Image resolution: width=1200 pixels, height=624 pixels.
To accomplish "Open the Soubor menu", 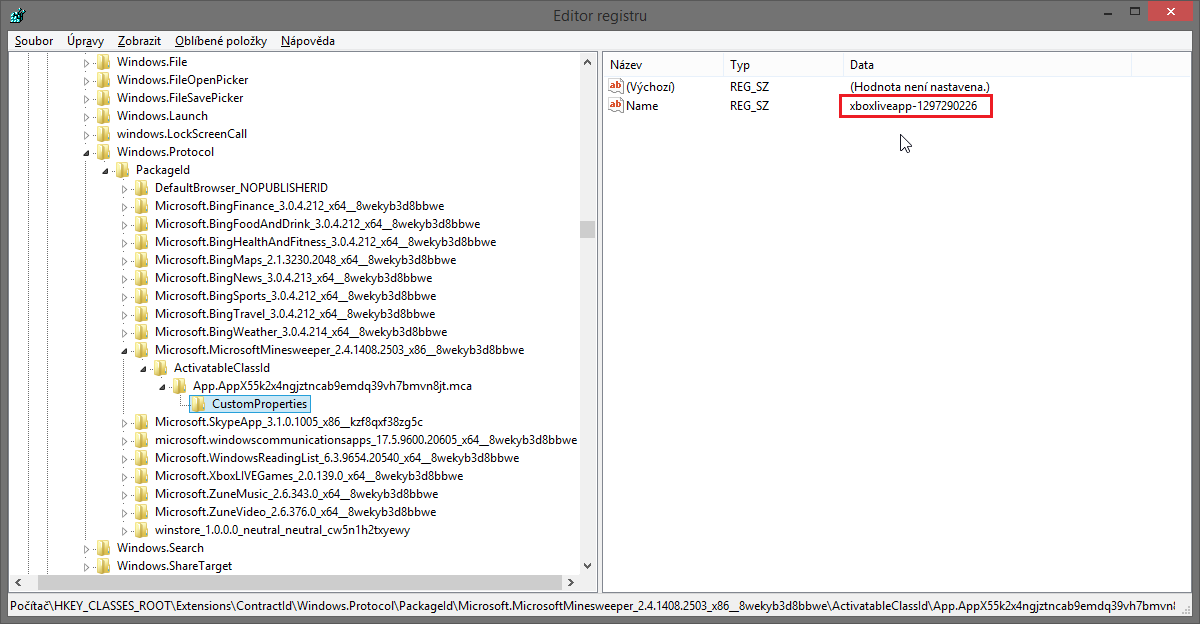I will coord(34,41).
